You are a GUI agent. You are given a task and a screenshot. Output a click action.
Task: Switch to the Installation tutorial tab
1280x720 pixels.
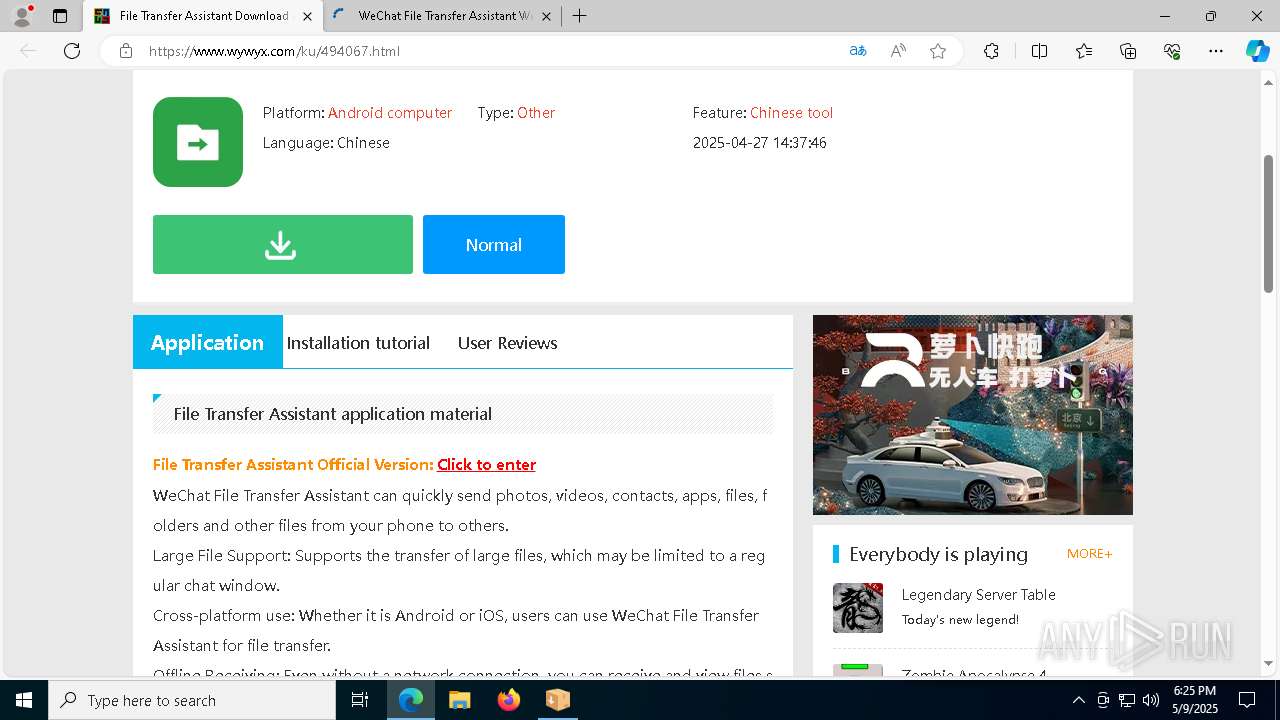358,343
